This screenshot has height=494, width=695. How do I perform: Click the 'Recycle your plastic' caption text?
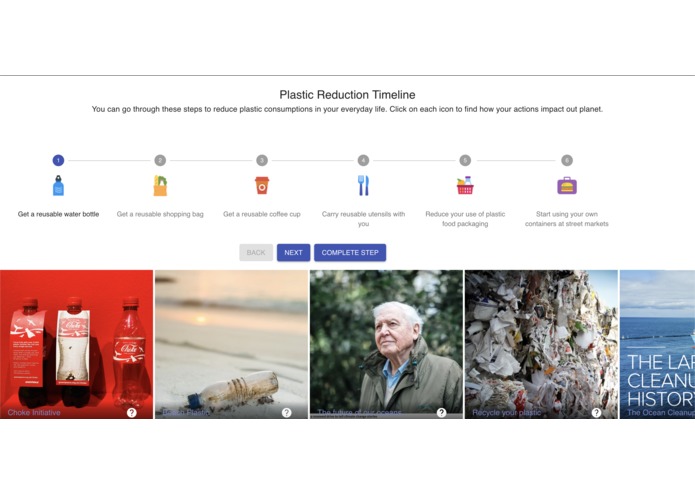[x=507, y=412]
